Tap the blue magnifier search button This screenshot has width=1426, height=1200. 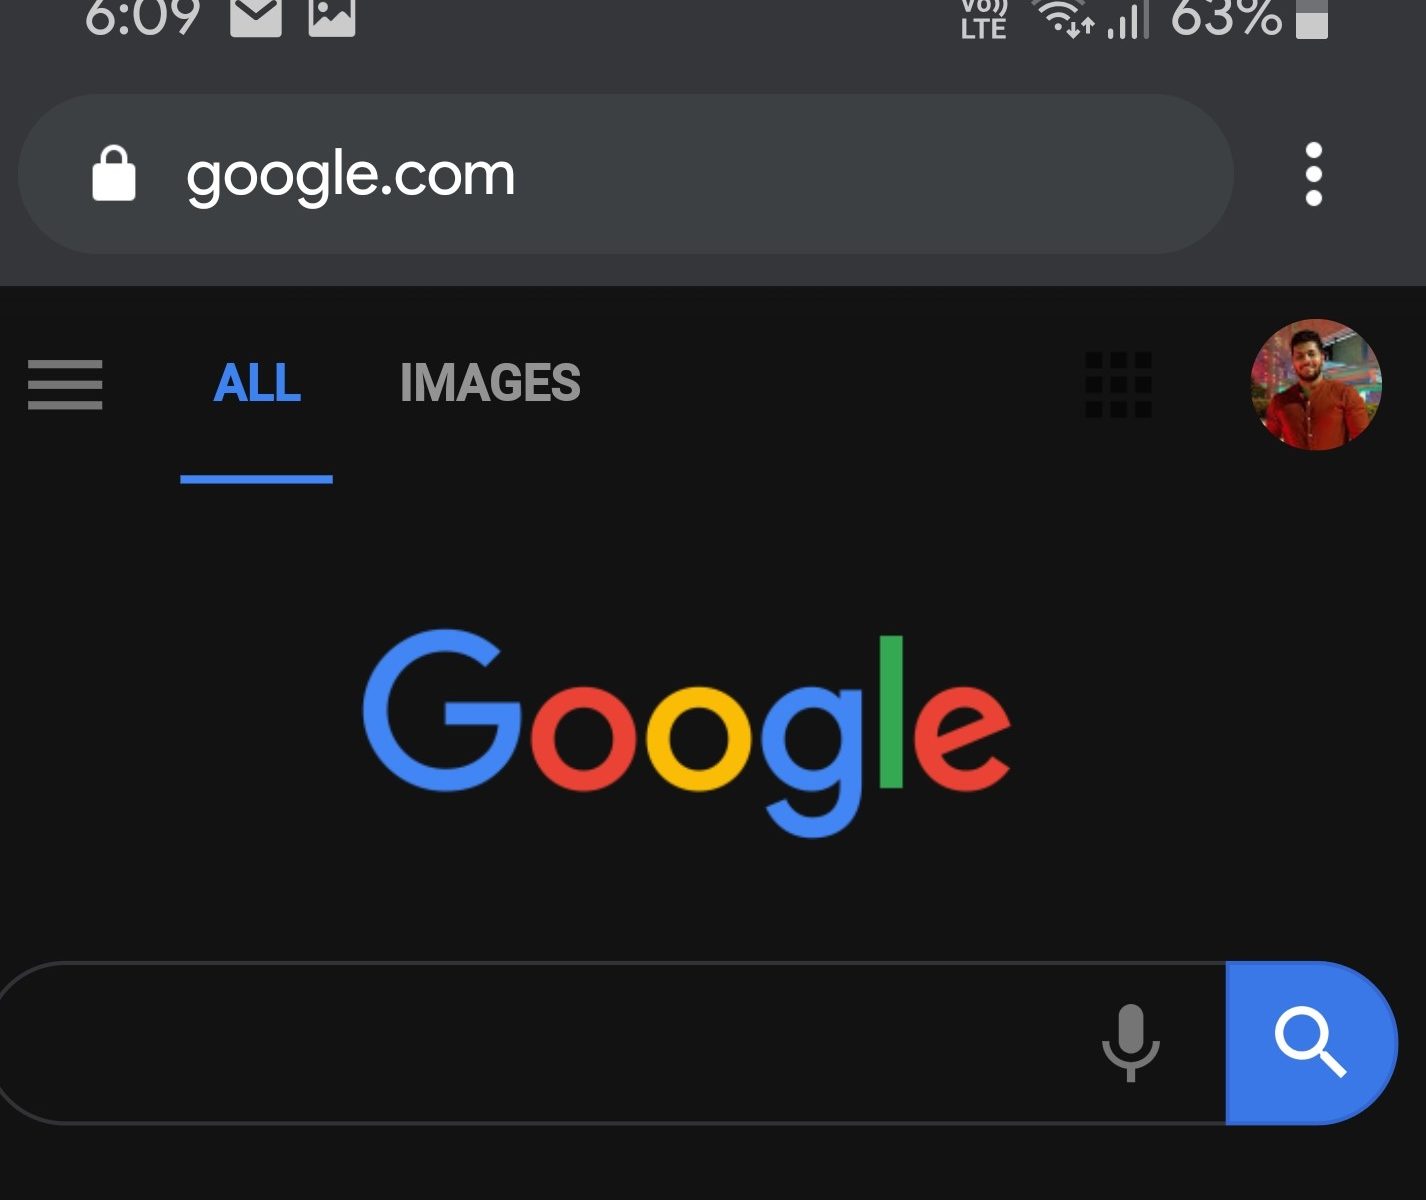pos(1311,1043)
